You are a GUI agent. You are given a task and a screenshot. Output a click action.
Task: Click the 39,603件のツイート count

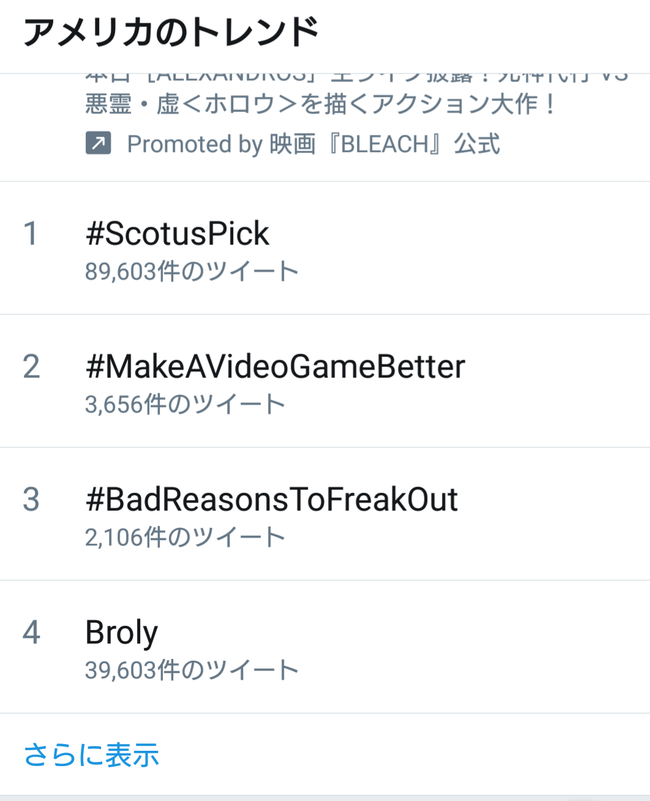pos(192,670)
